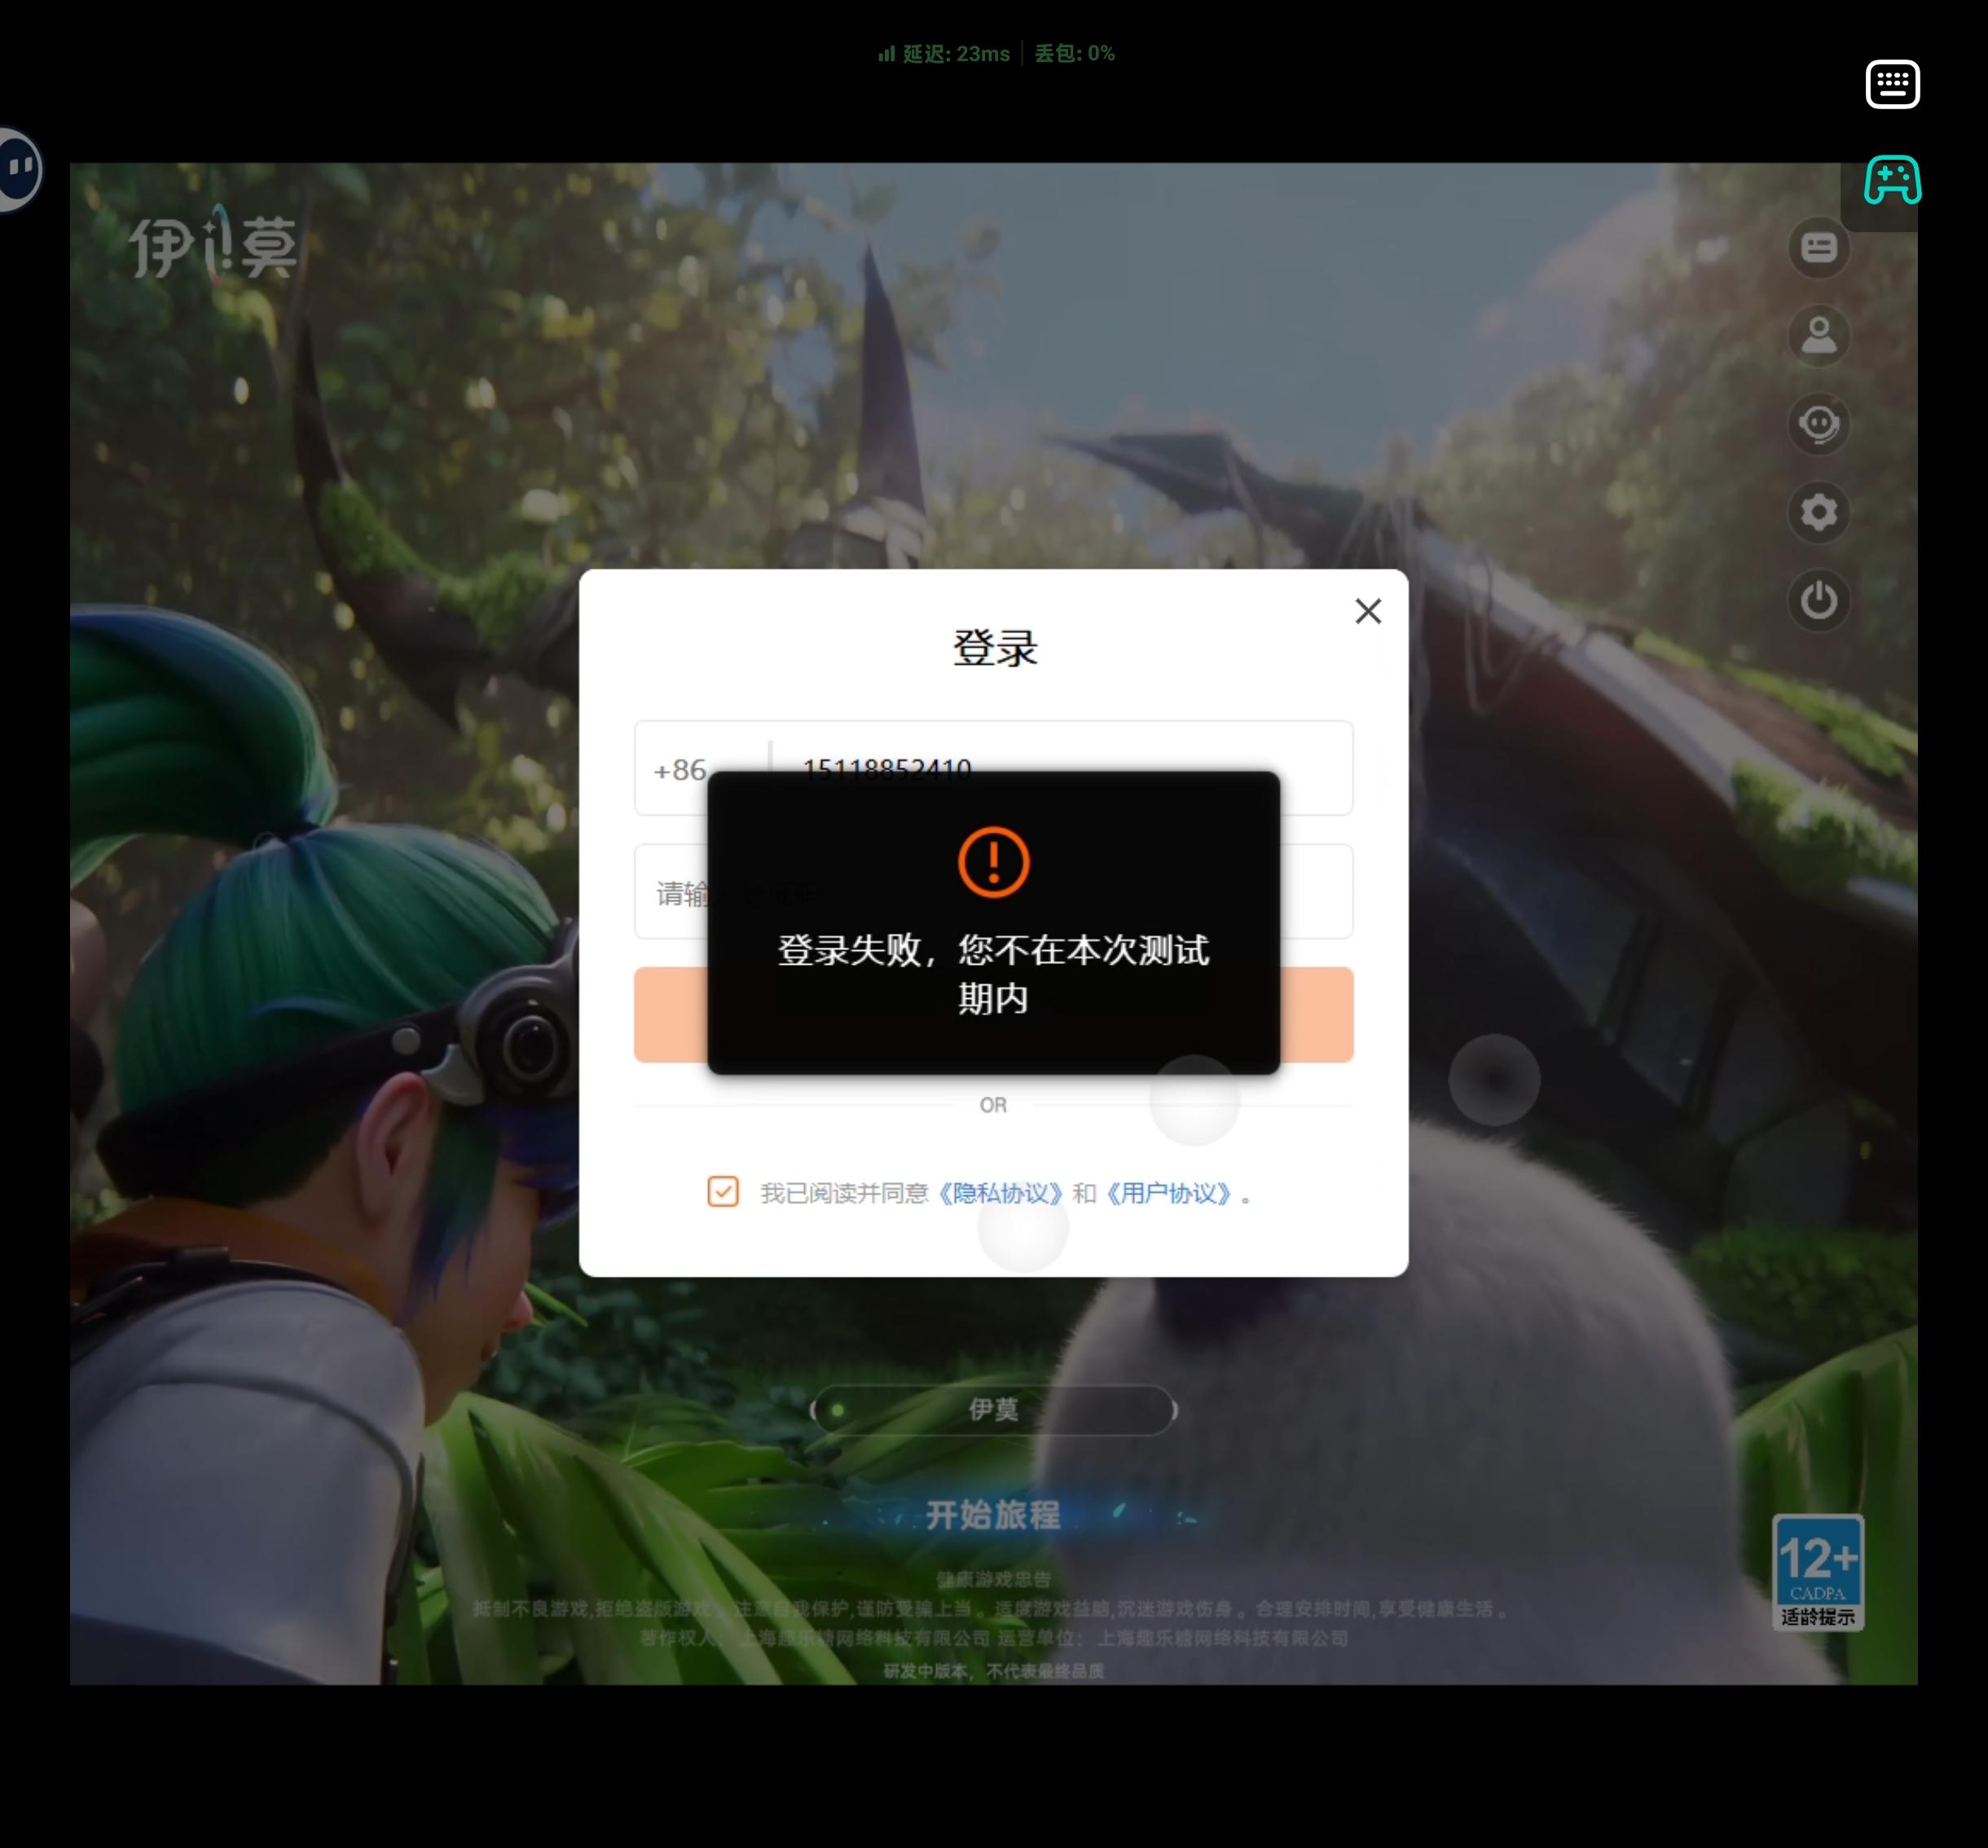Click the green gamepad controller icon
The height and width of the screenshot is (1848, 1988).
(x=1891, y=180)
